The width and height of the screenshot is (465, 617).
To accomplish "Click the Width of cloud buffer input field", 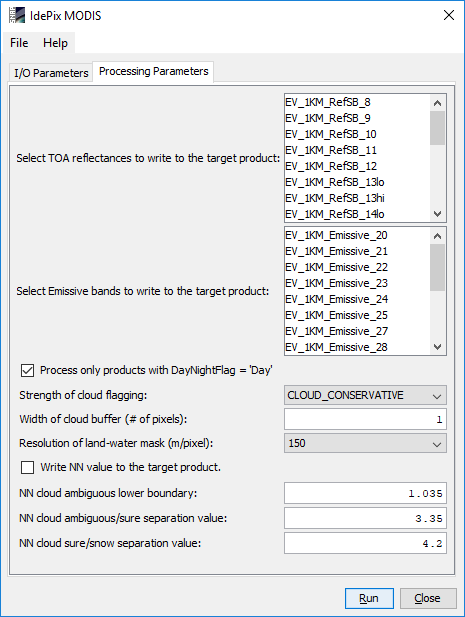I will tap(365, 419).
